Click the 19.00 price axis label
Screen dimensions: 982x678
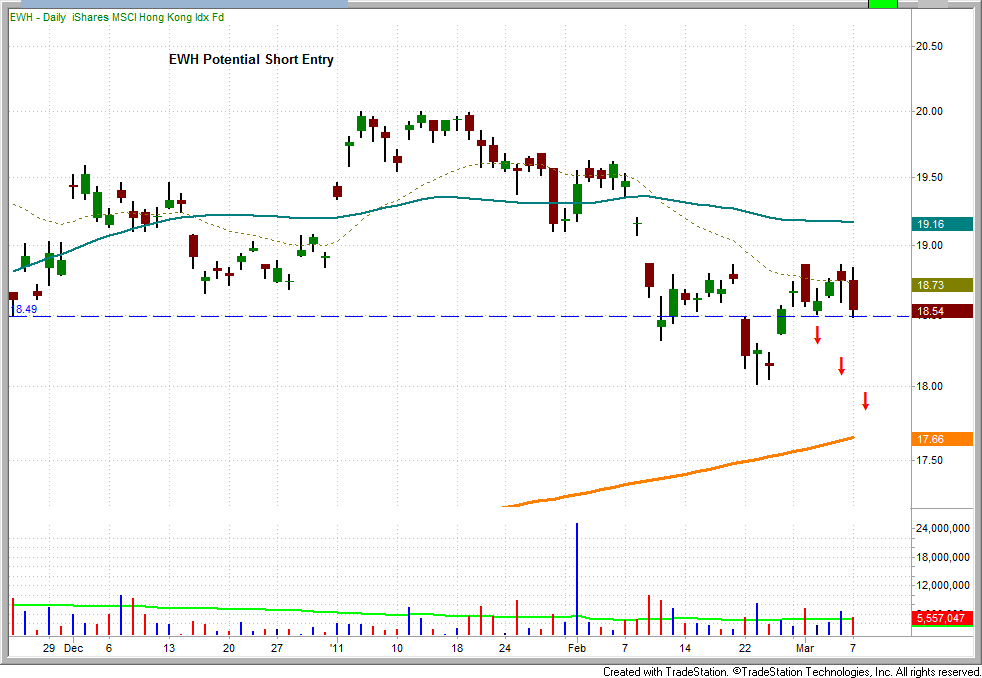(x=928, y=245)
